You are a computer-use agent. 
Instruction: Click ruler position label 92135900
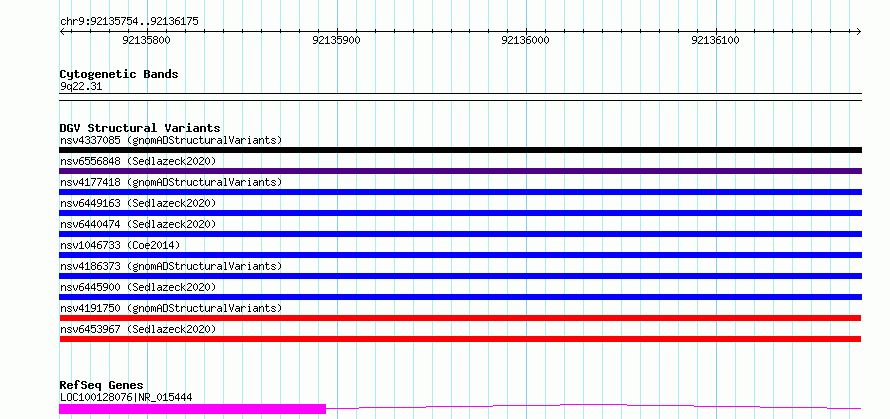[x=336, y=40]
